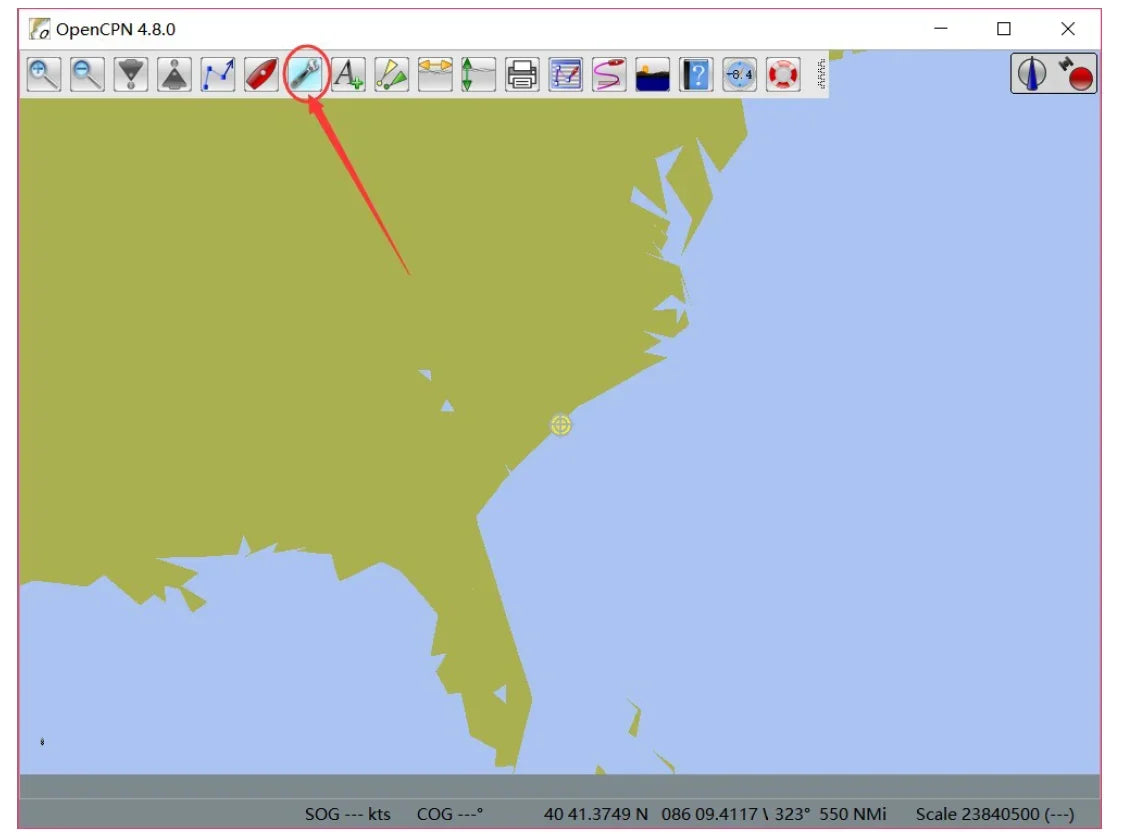Click the toolbar grabber handle
The height and width of the screenshot is (836, 1124).
click(x=821, y=74)
